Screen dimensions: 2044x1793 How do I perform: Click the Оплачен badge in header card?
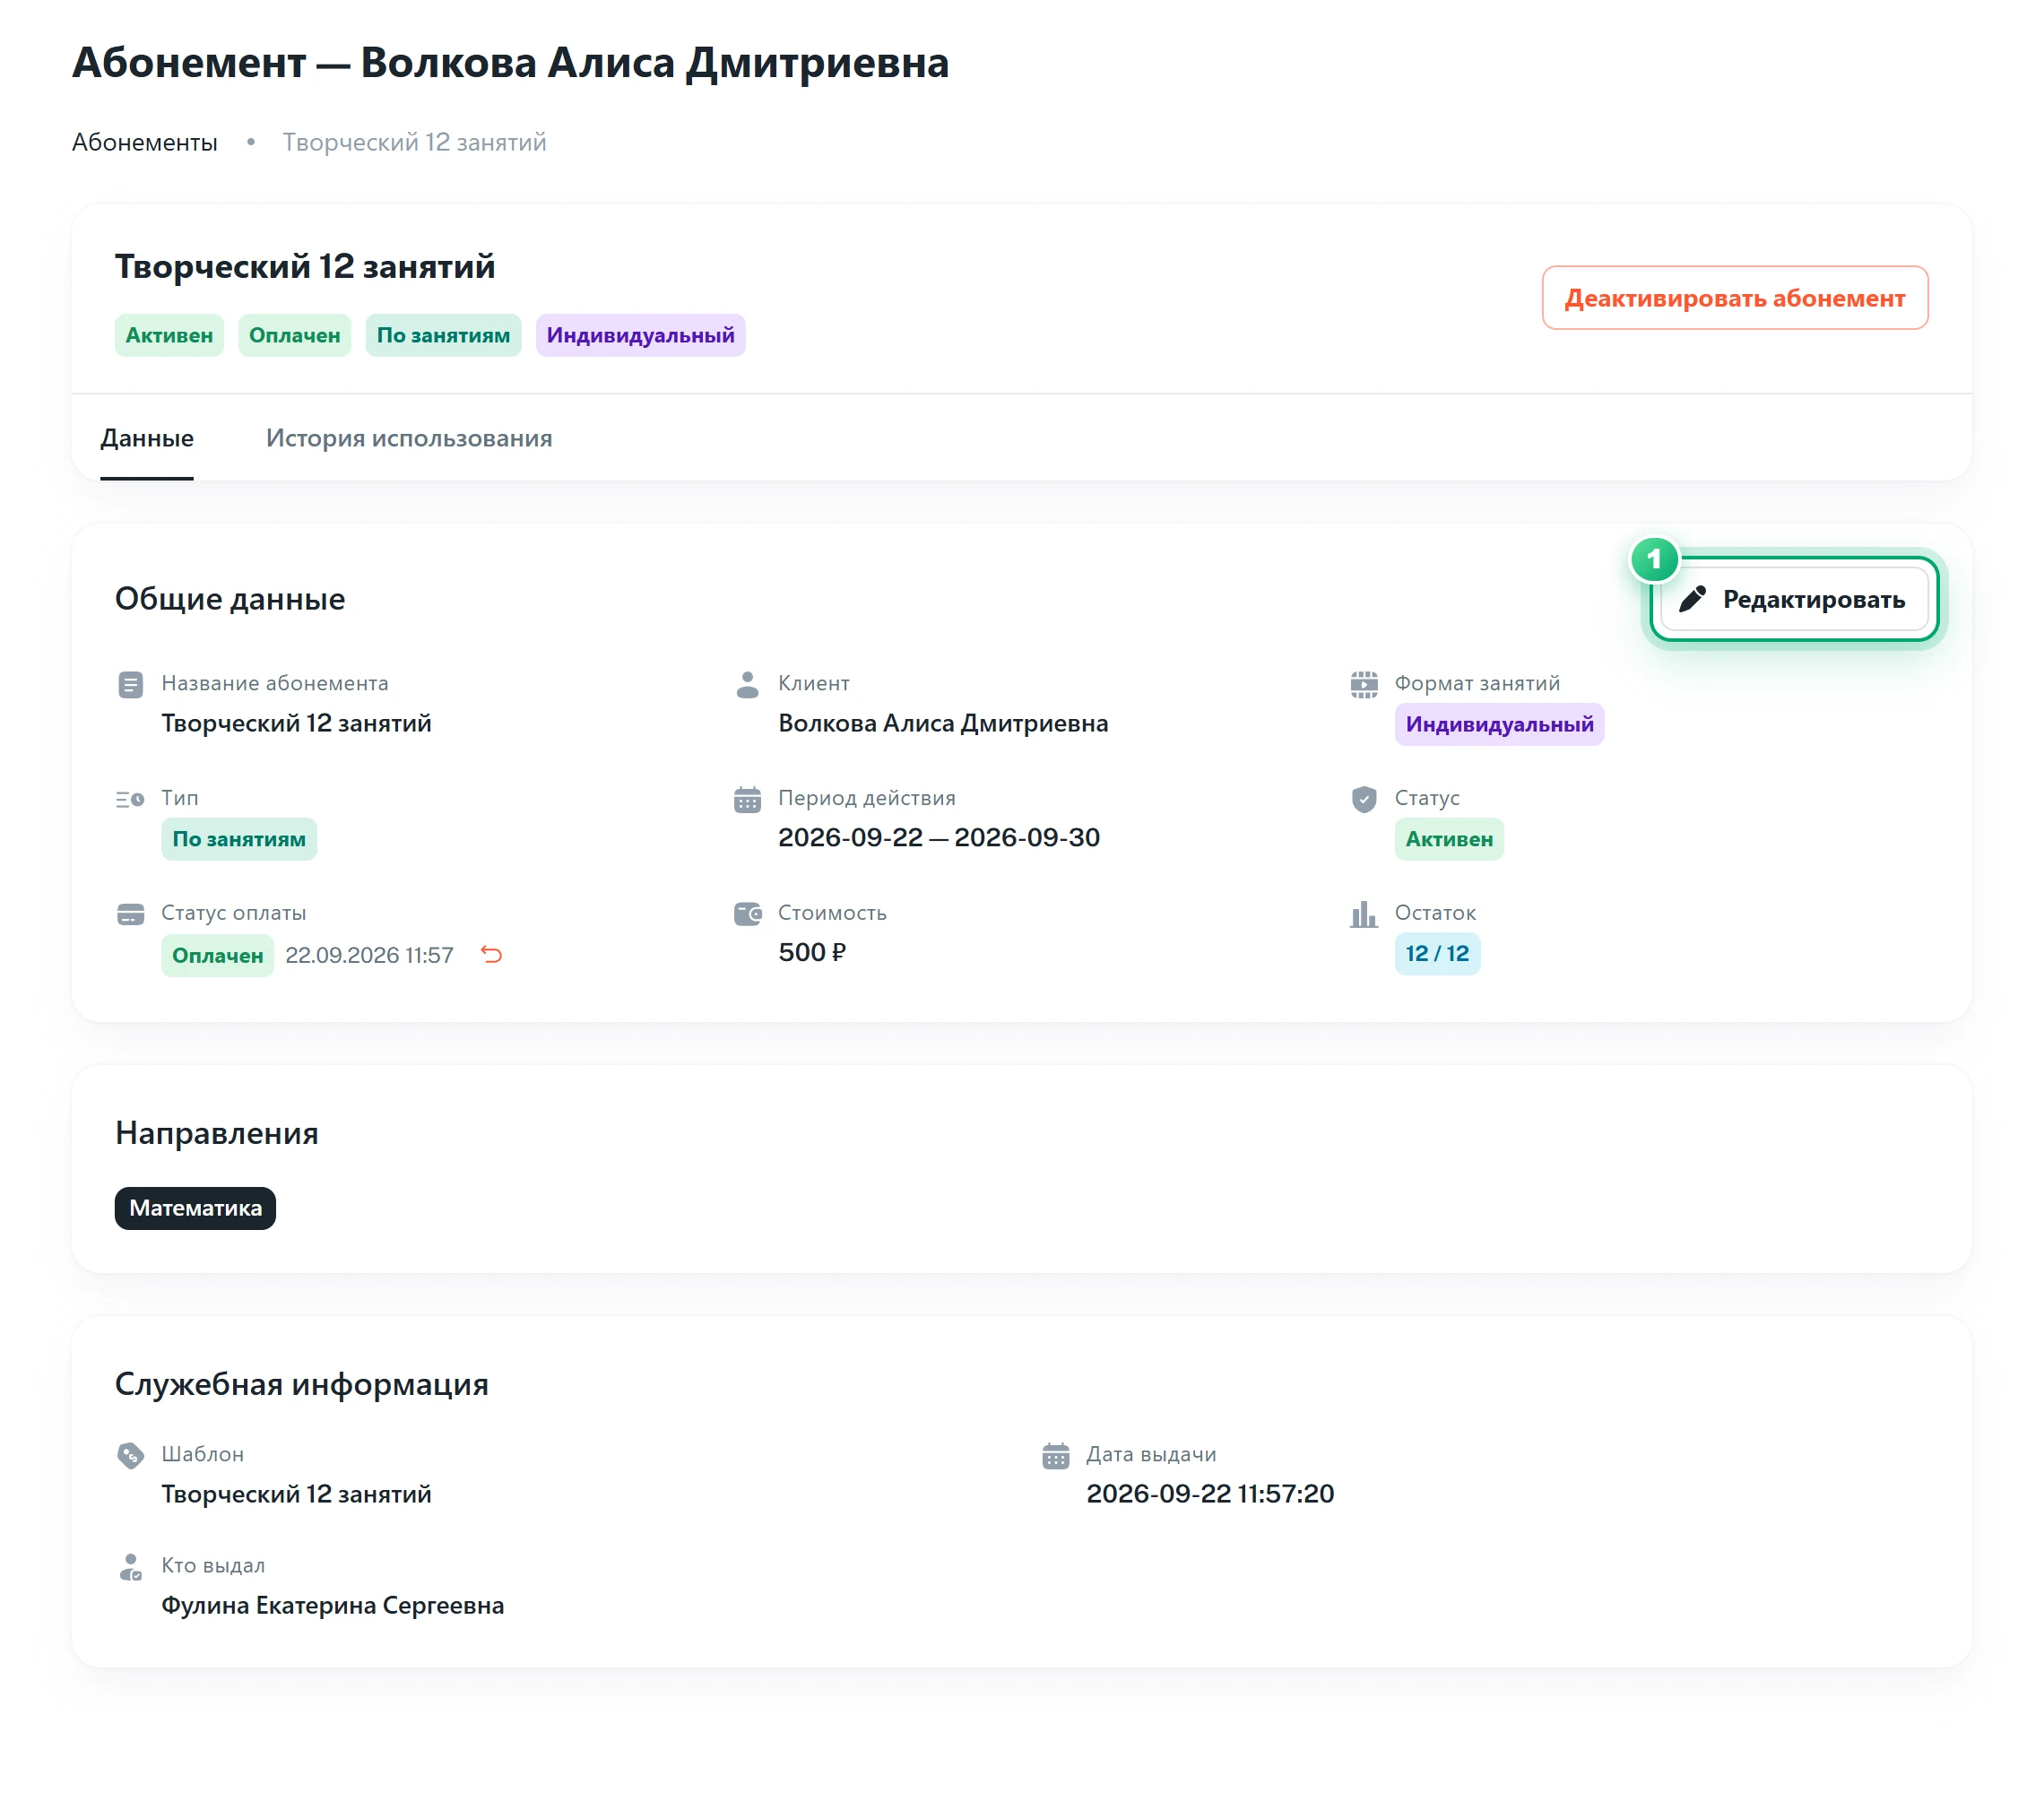295,335
